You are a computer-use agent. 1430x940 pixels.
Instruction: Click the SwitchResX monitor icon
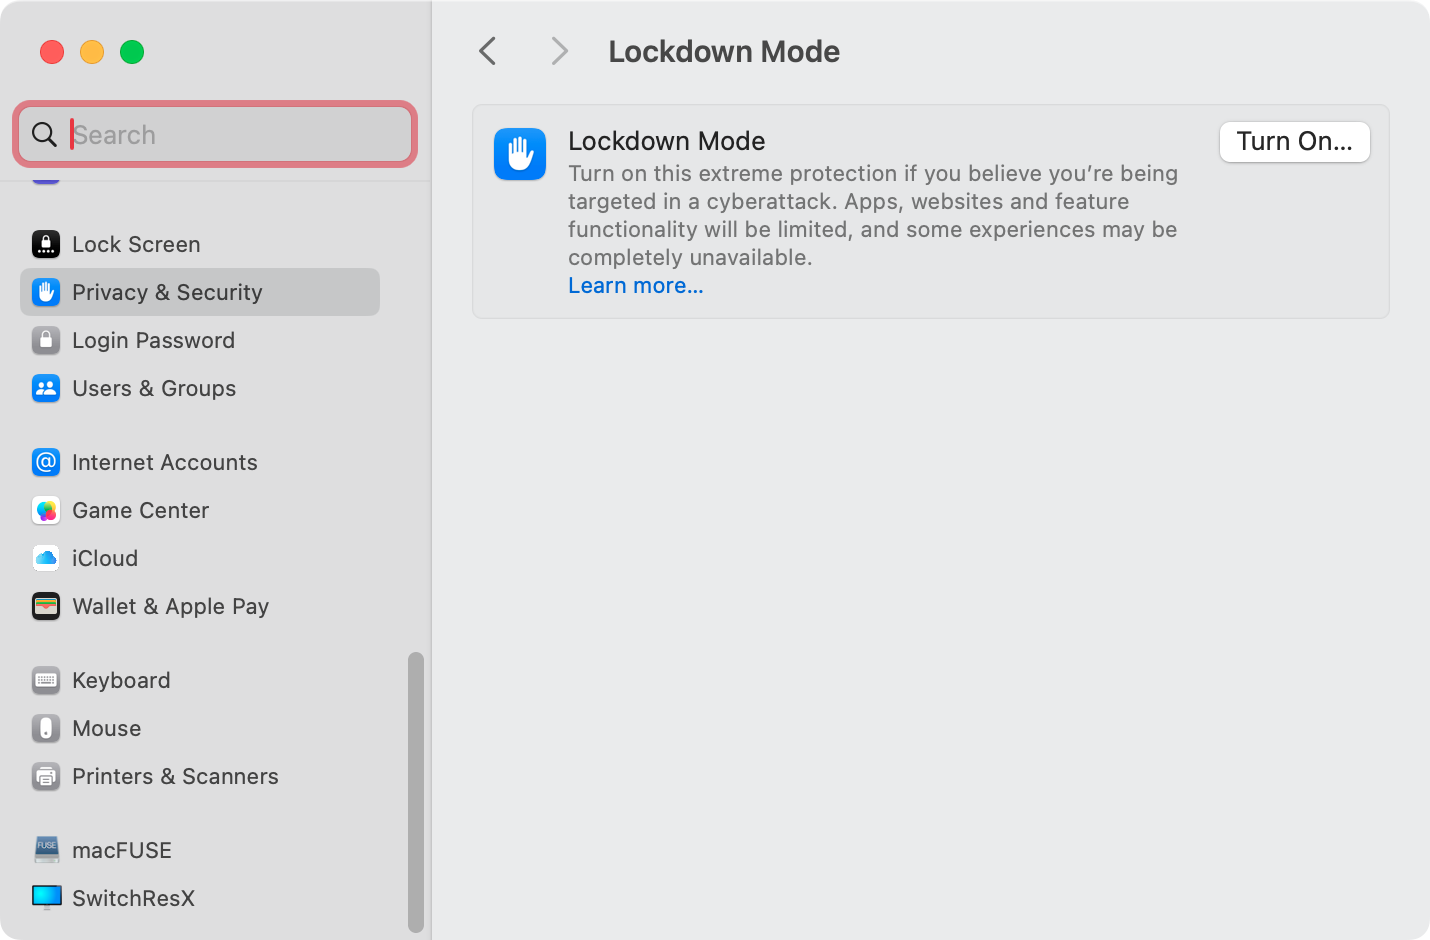tap(46, 897)
